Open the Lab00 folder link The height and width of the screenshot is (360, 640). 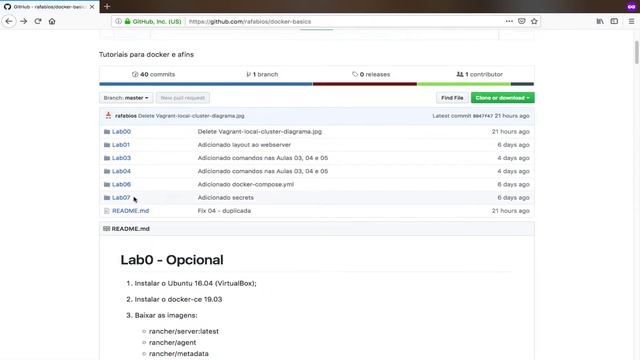coord(121,131)
